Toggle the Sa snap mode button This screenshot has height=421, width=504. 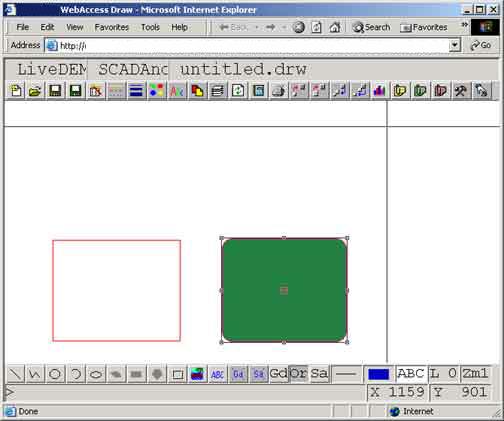(x=319, y=373)
